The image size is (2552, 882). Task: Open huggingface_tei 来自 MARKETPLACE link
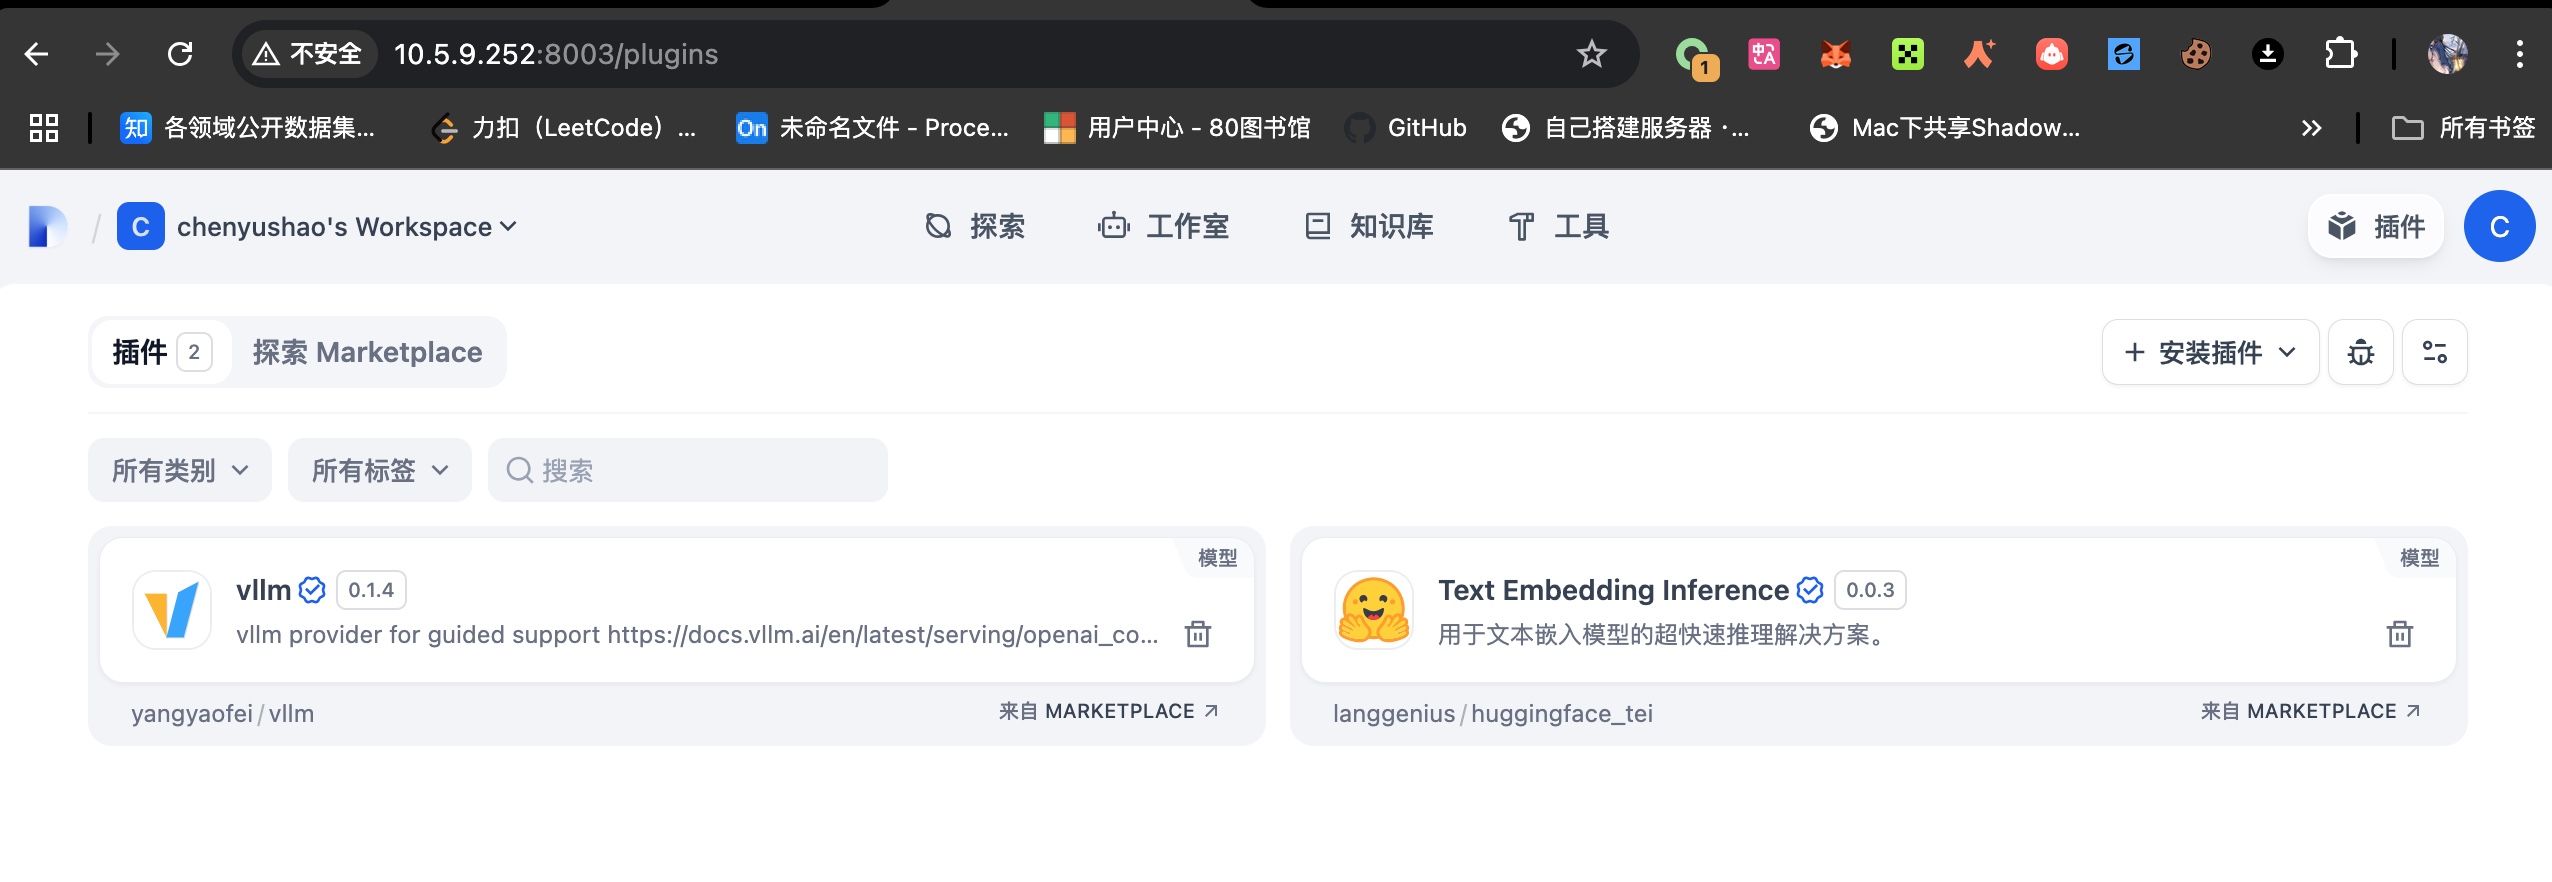tap(2310, 711)
